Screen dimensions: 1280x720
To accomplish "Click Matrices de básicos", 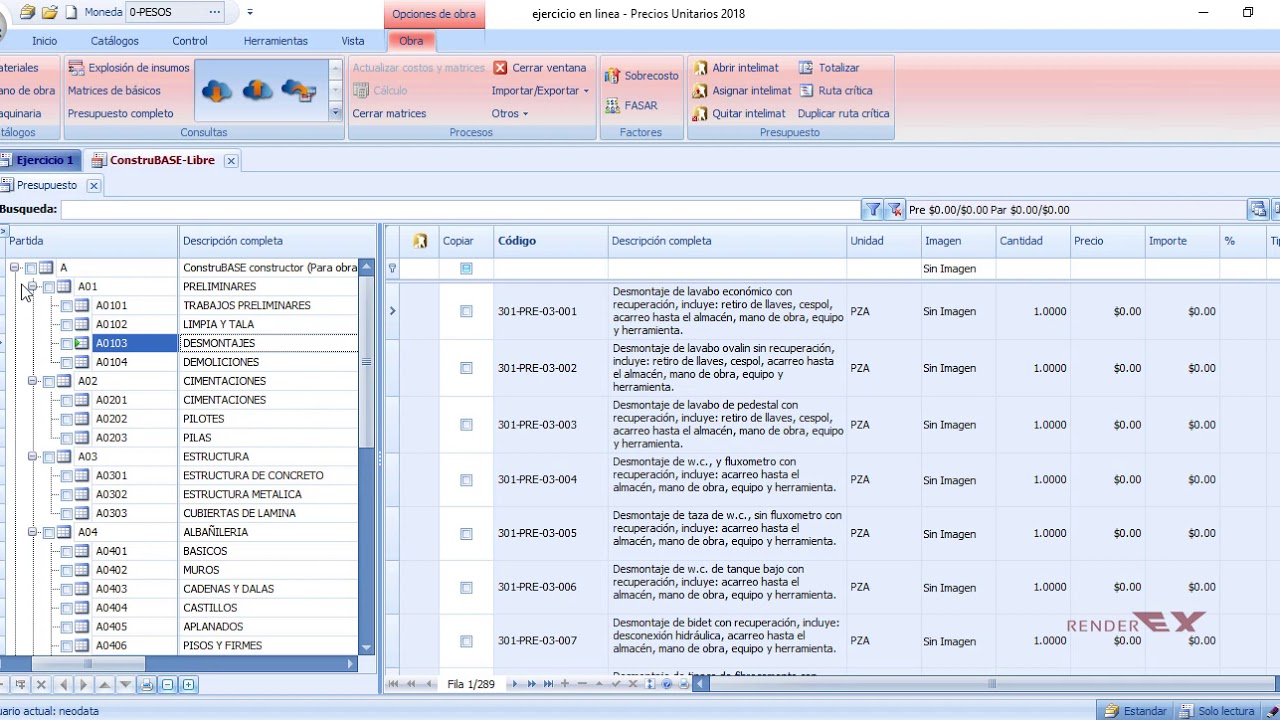I will (x=114, y=91).
